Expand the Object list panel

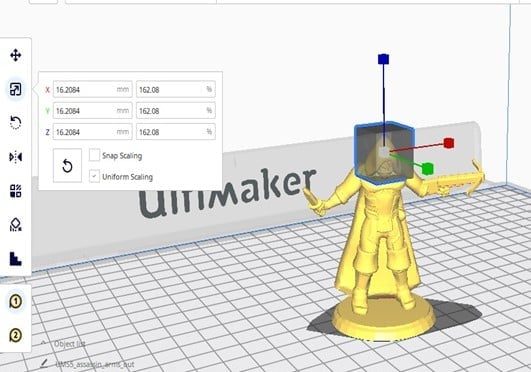tap(64, 344)
